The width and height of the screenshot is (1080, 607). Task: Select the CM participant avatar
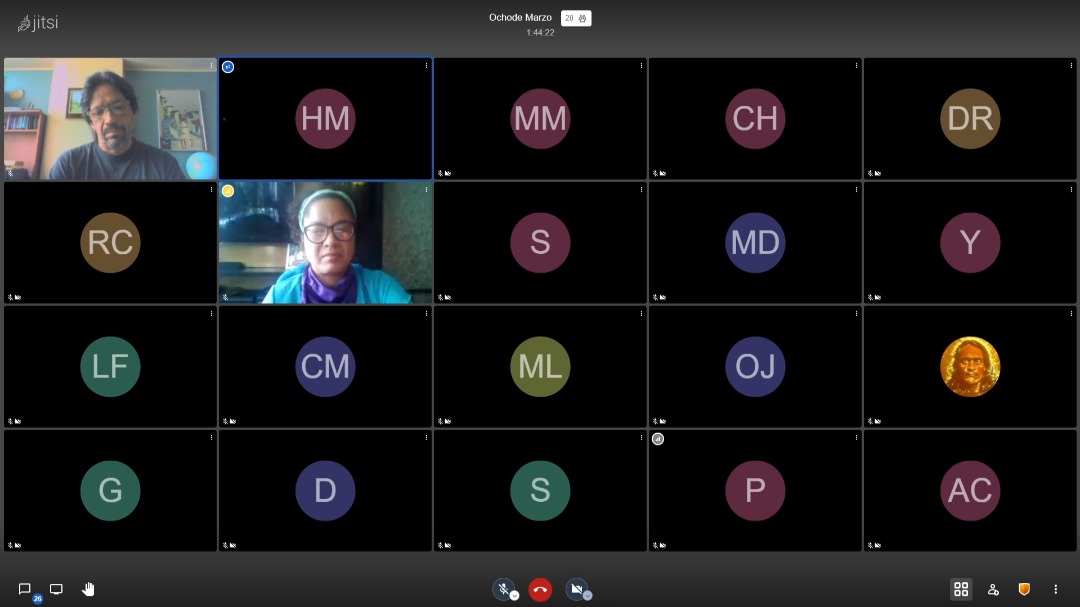[325, 367]
